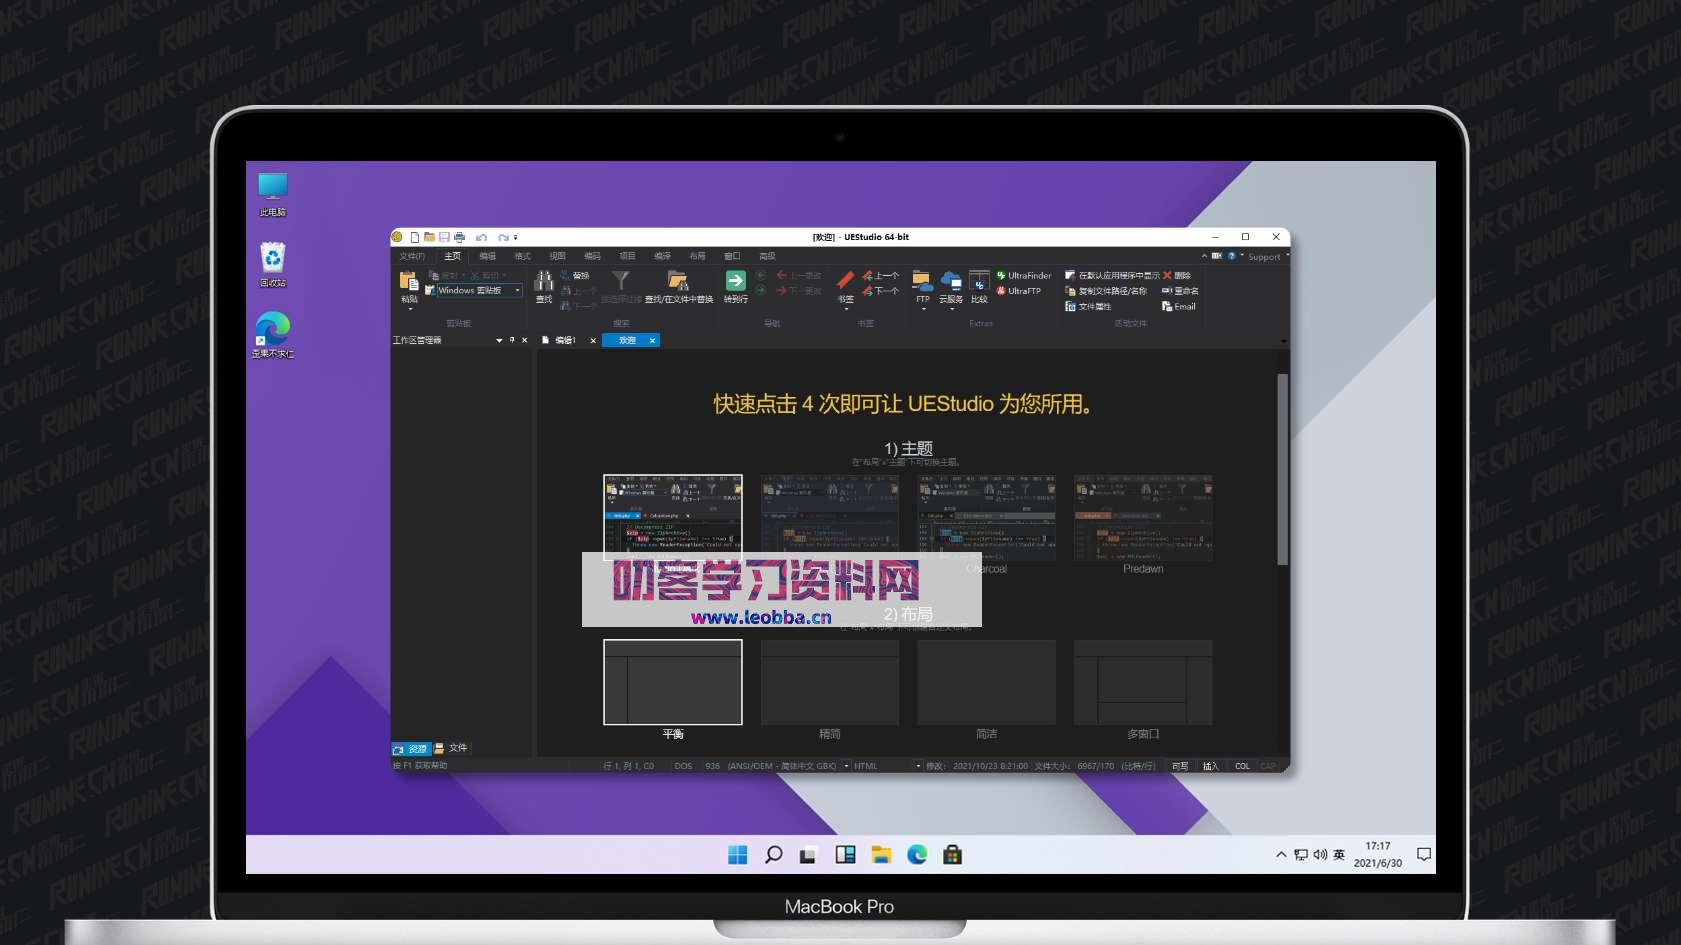The height and width of the screenshot is (945, 1681).
Task: Select the Lean (精简) layout thumbnail
Action: (830, 682)
